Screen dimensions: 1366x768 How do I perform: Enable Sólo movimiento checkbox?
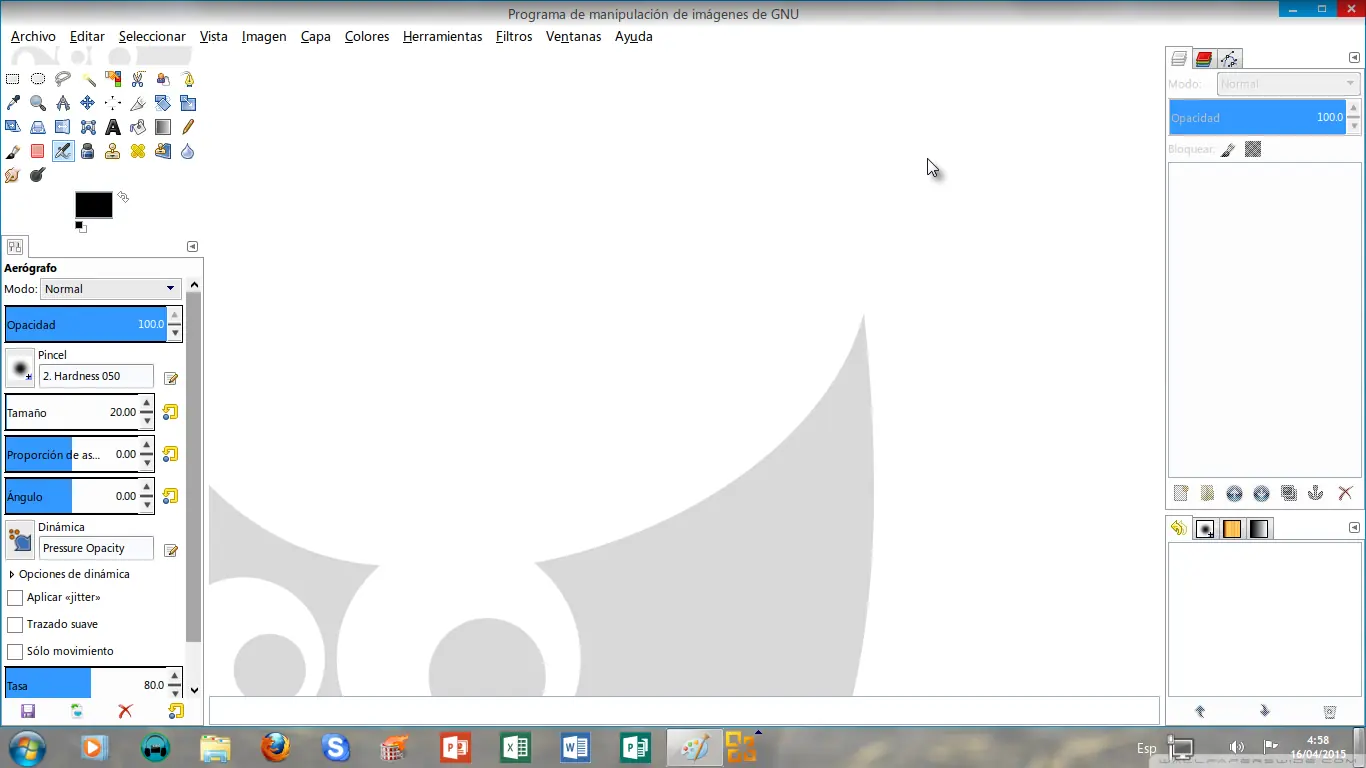tap(15, 652)
